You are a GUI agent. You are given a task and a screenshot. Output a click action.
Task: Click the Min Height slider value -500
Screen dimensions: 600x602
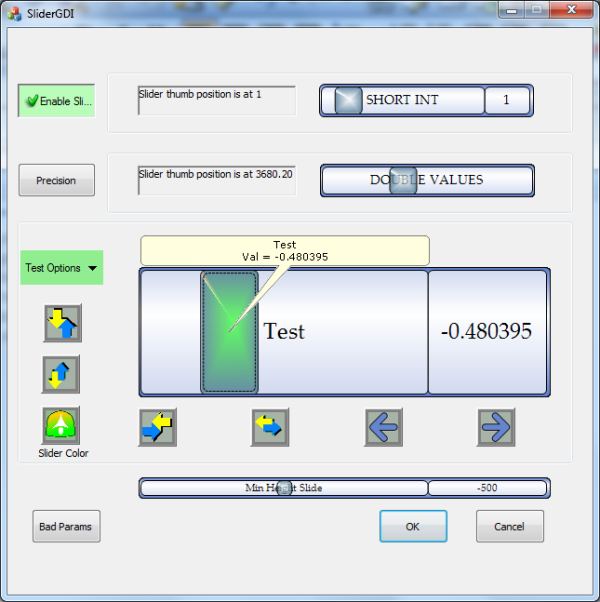click(x=488, y=488)
